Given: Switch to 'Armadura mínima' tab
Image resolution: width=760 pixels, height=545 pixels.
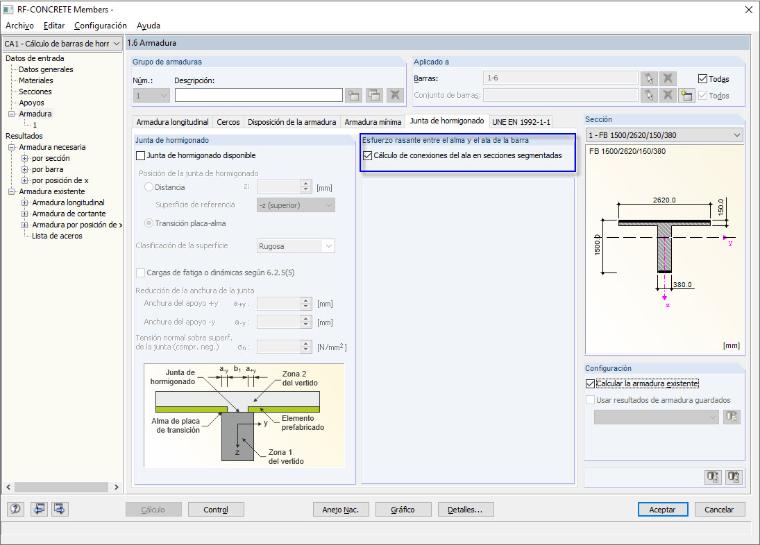Looking at the screenshot, I should (x=373, y=122).
